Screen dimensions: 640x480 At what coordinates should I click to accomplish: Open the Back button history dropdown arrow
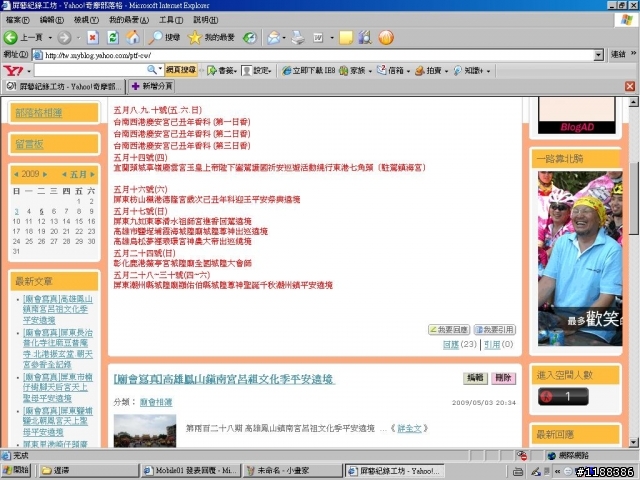click(50, 37)
